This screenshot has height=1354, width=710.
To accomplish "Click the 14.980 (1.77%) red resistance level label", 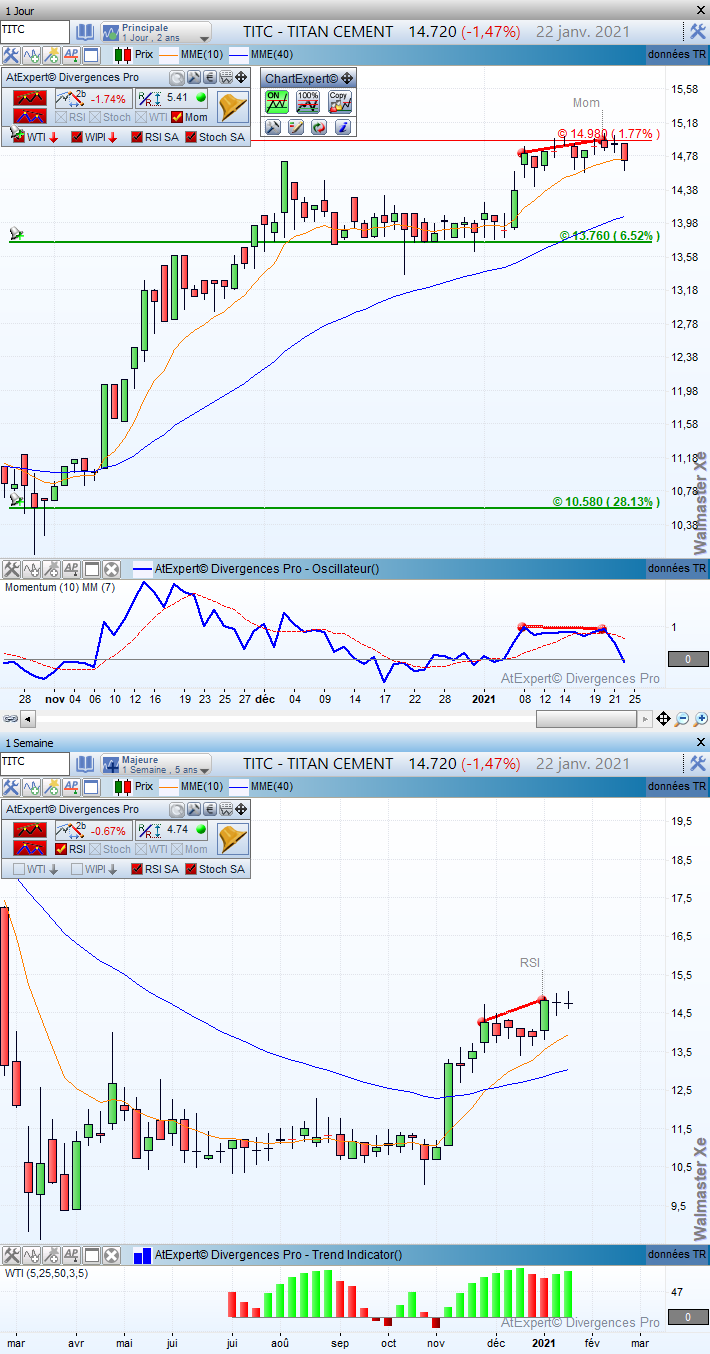I will 609,133.
